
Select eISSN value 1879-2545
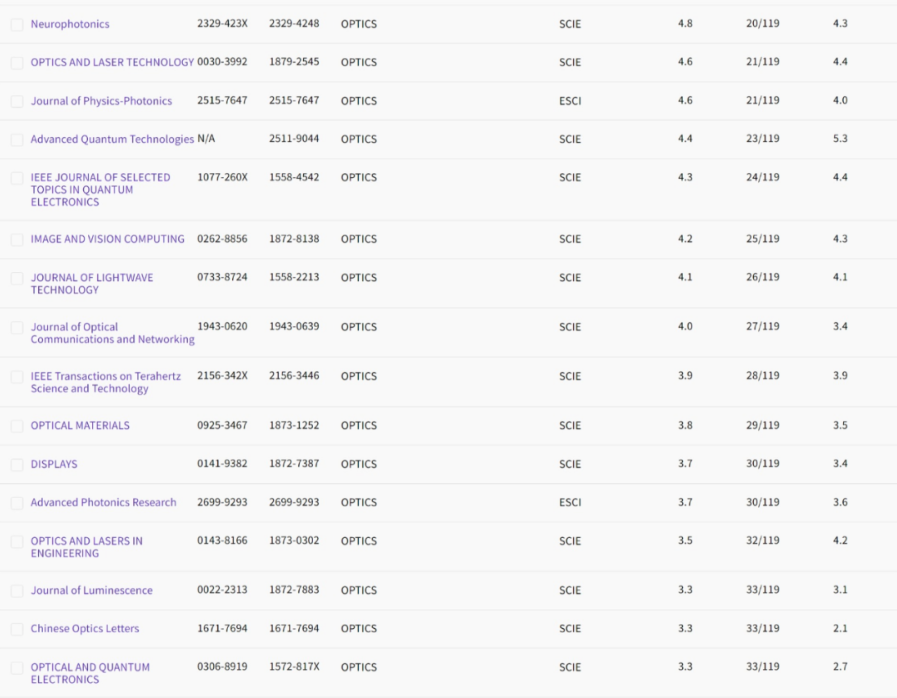294,62
